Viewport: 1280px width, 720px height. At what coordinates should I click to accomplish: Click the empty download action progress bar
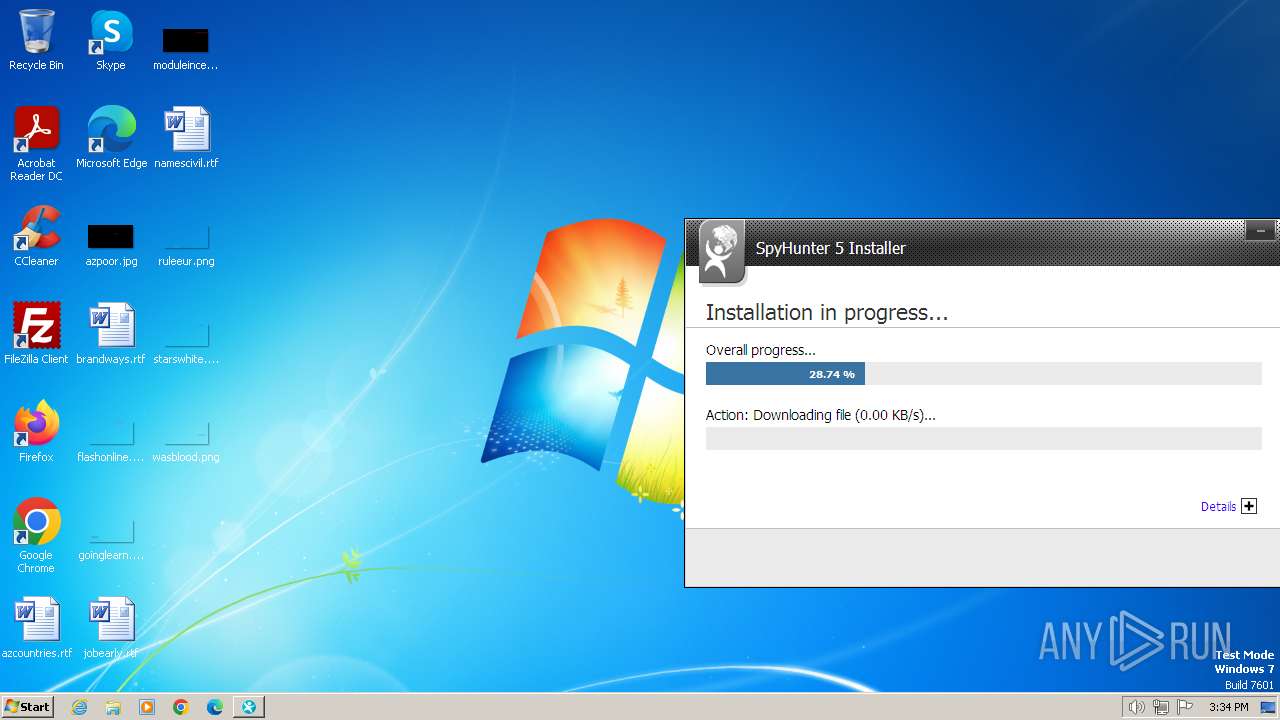(x=984, y=438)
